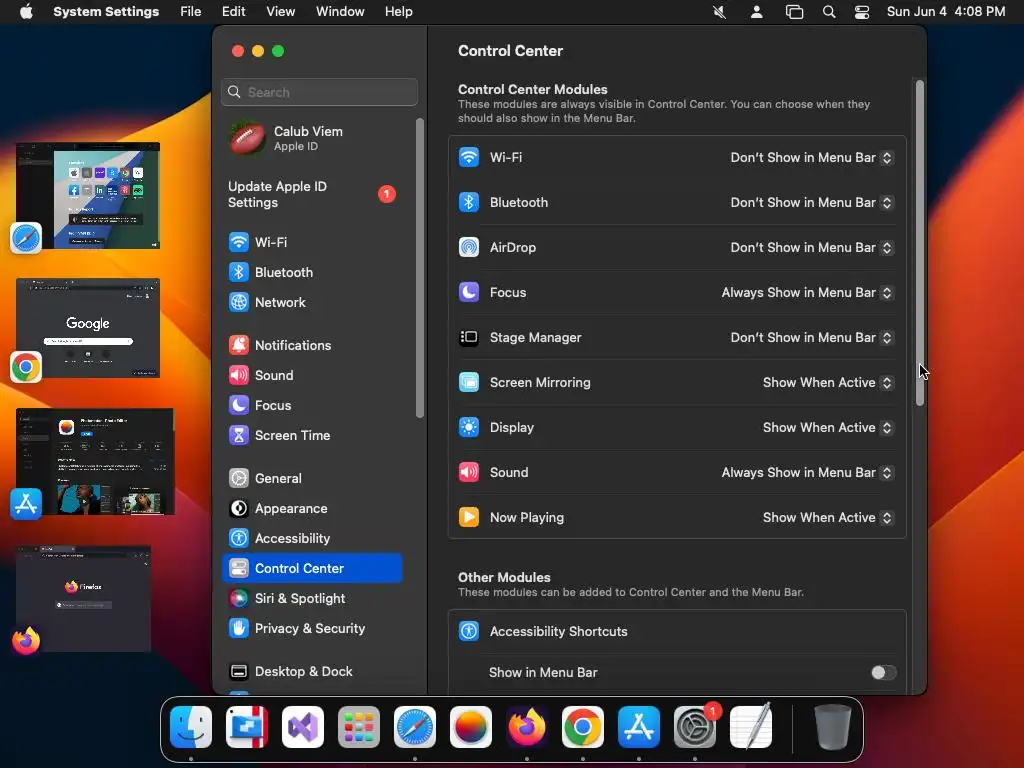
Task: Change AirDrop menu bar visibility option
Action: click(811, 248)
